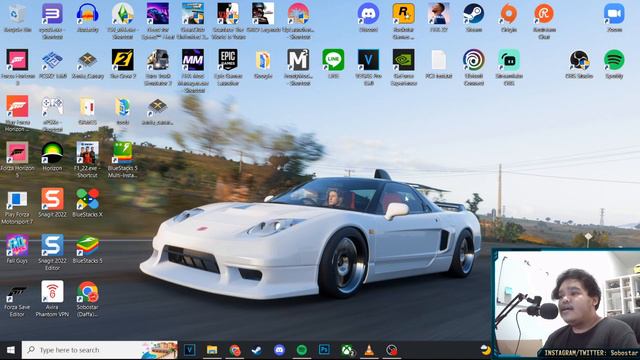Screen dimensions: 640x360
Task: Launch the OBS Studio desktop shortcut
Action: [579, 63]
